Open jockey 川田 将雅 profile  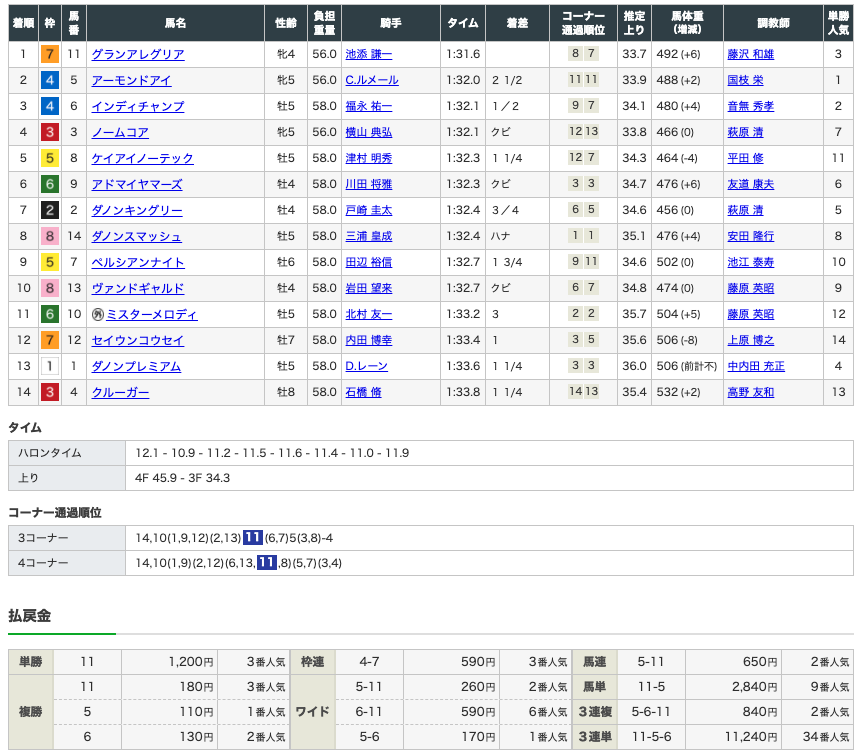pos(369,184)
